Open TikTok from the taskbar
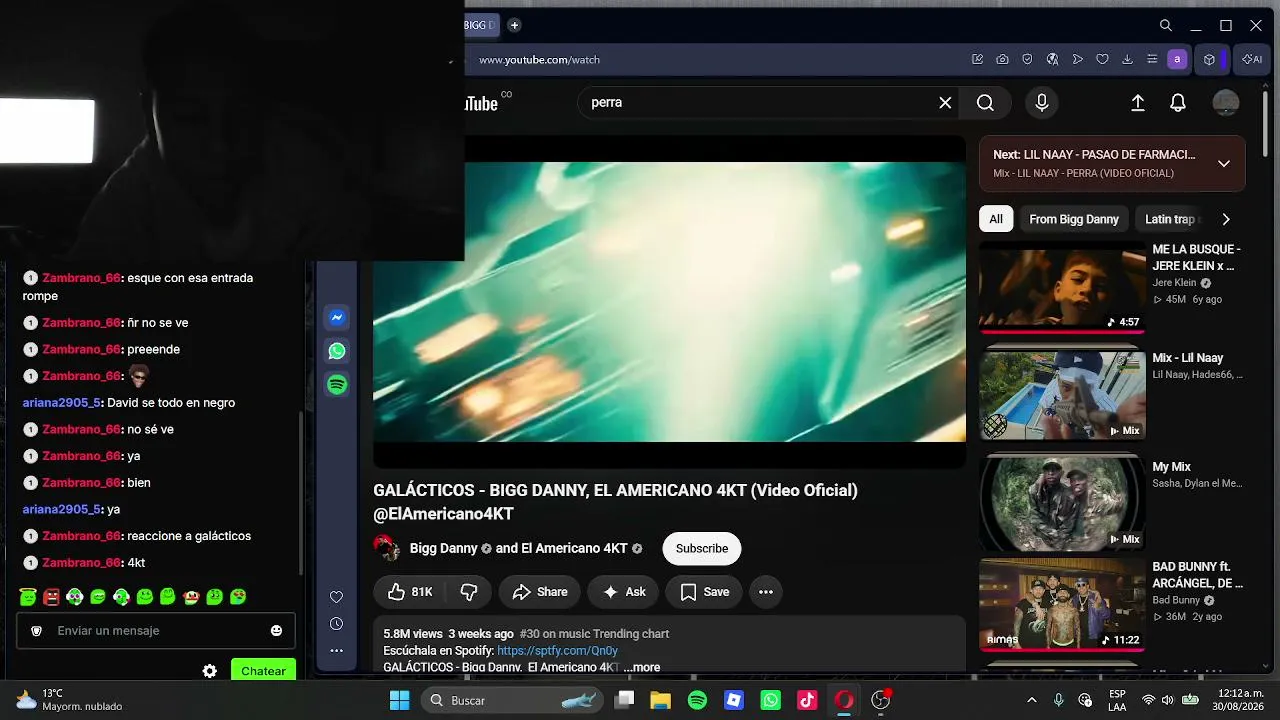The image size is (1280, 720). pyautogui.click(x=807, y=700)
